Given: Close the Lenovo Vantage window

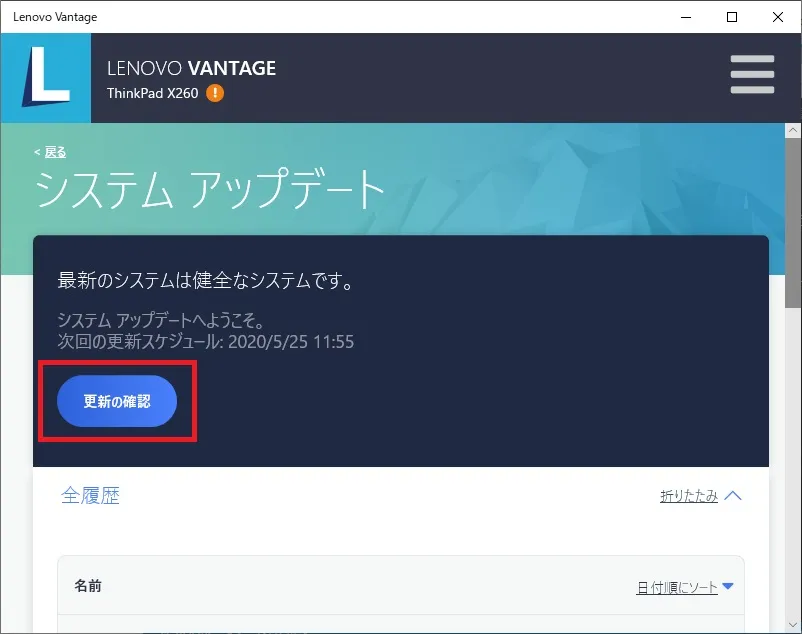Looking at the screenshot, I should tap(778, 17).
